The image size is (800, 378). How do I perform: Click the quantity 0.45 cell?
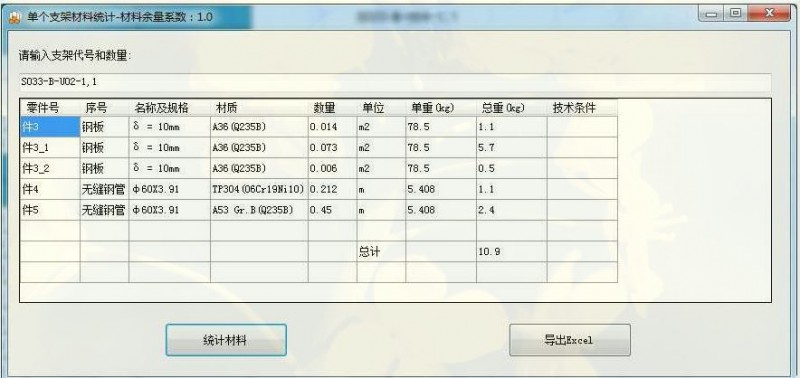[332, 210]
